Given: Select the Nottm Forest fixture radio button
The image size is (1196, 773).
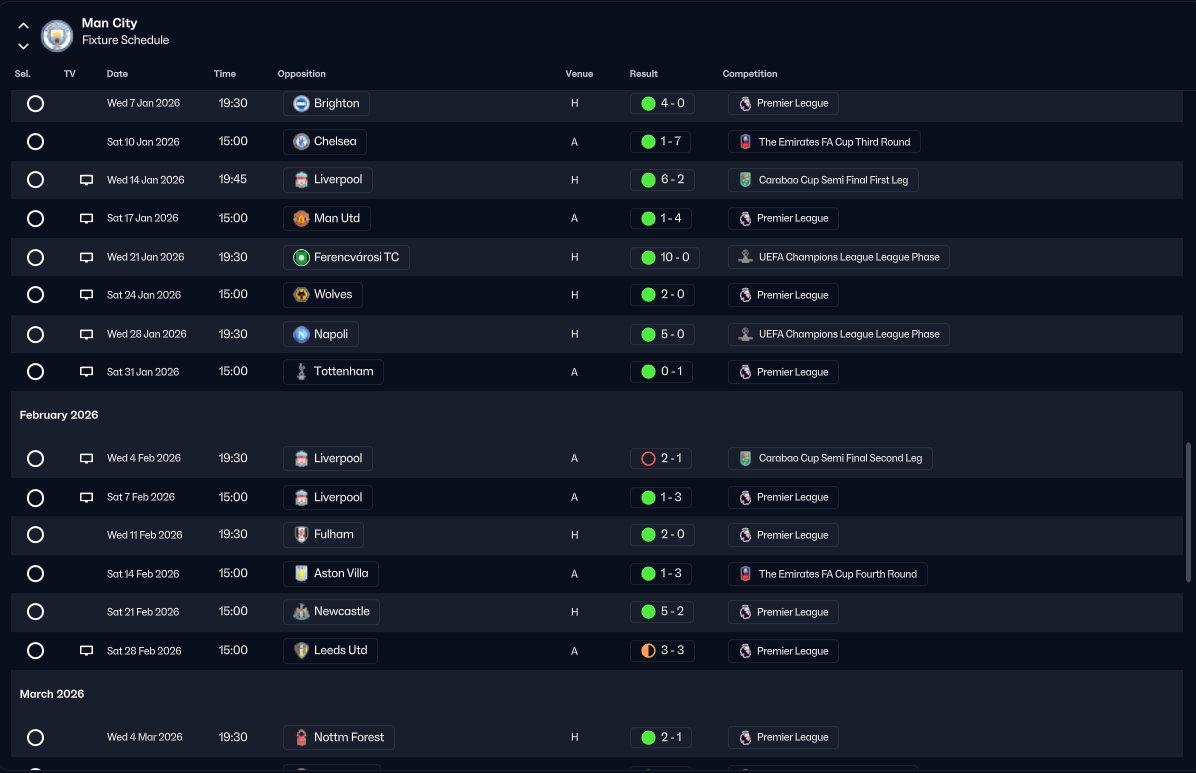Looking at the screenshot, I should 35,738.
